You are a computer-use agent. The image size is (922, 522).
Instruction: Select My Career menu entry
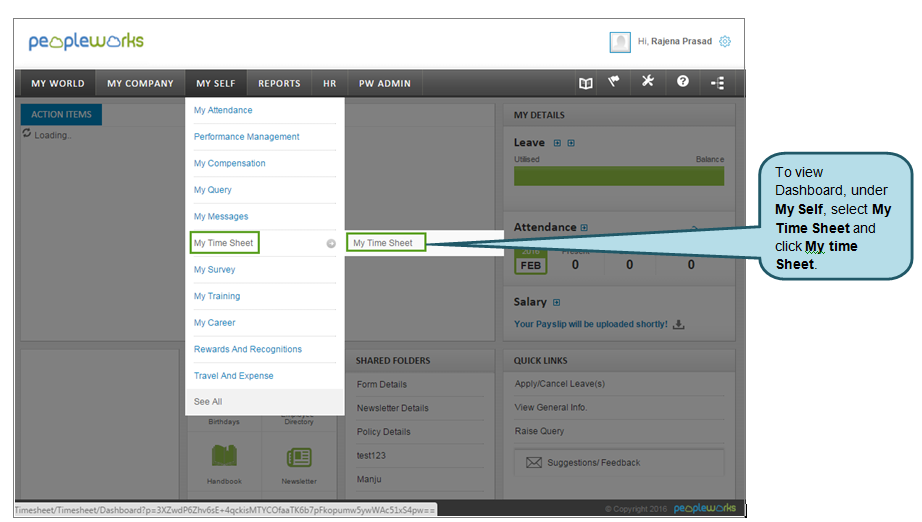point(214,323)
